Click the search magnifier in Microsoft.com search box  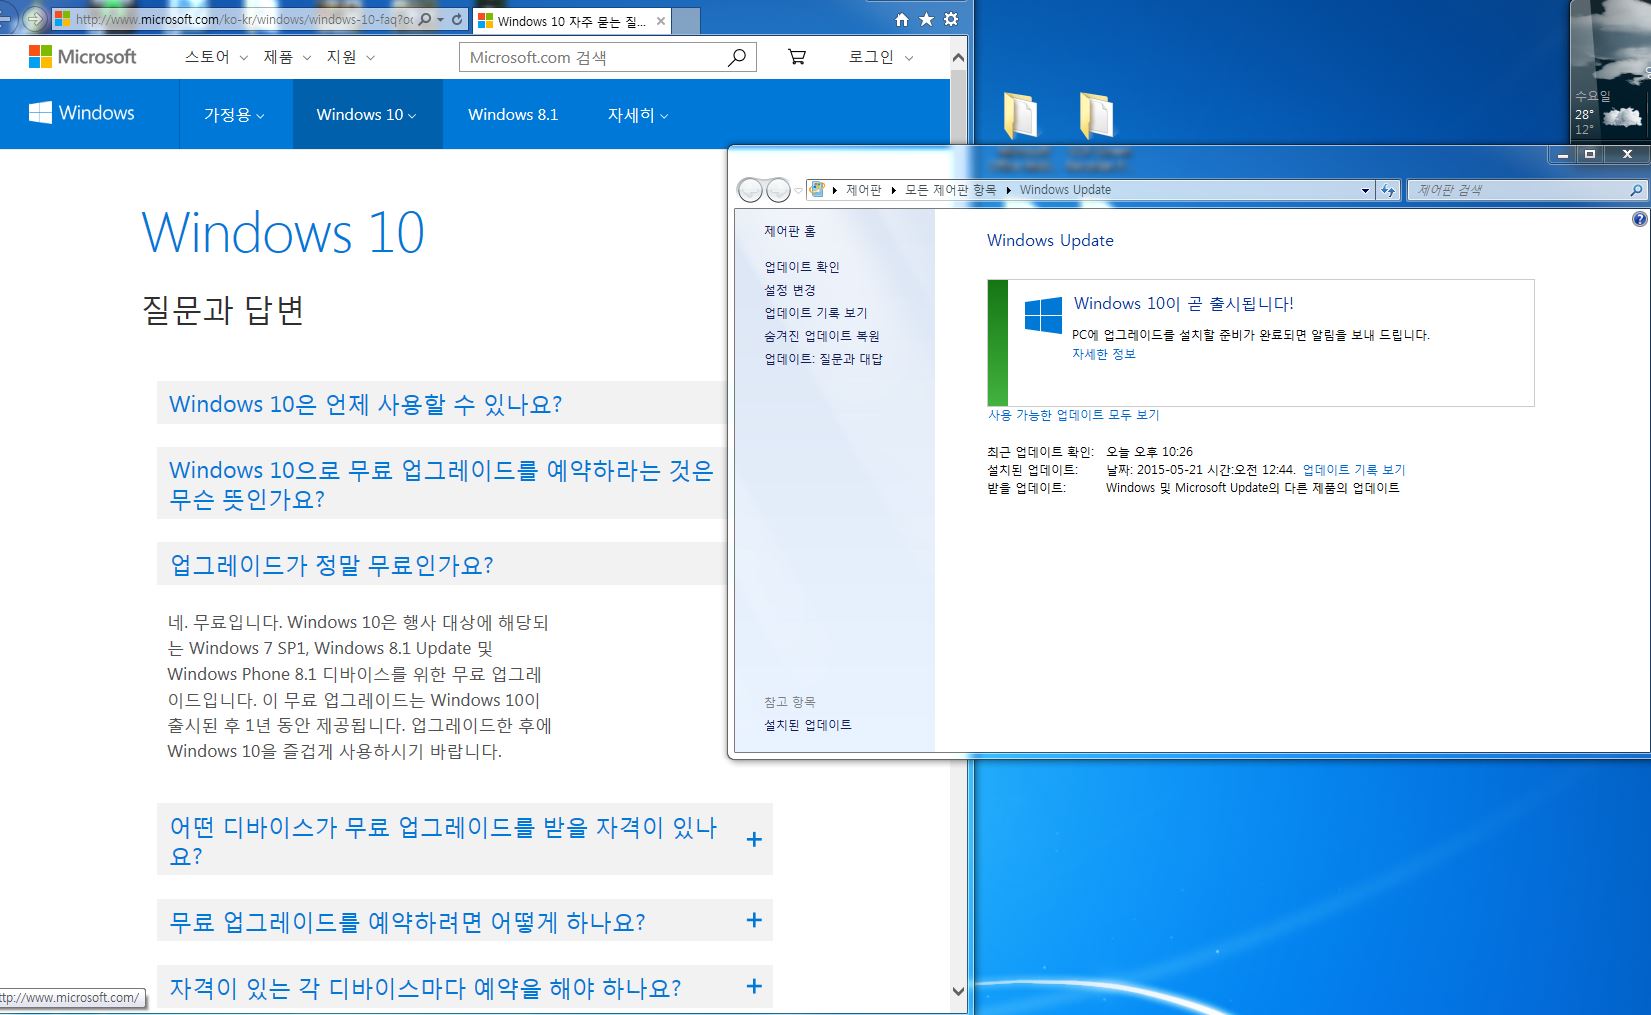click(x=737, y=57)
